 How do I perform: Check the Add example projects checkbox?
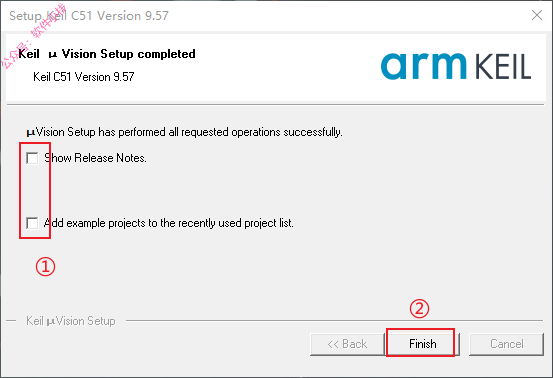tap(32, 223)
